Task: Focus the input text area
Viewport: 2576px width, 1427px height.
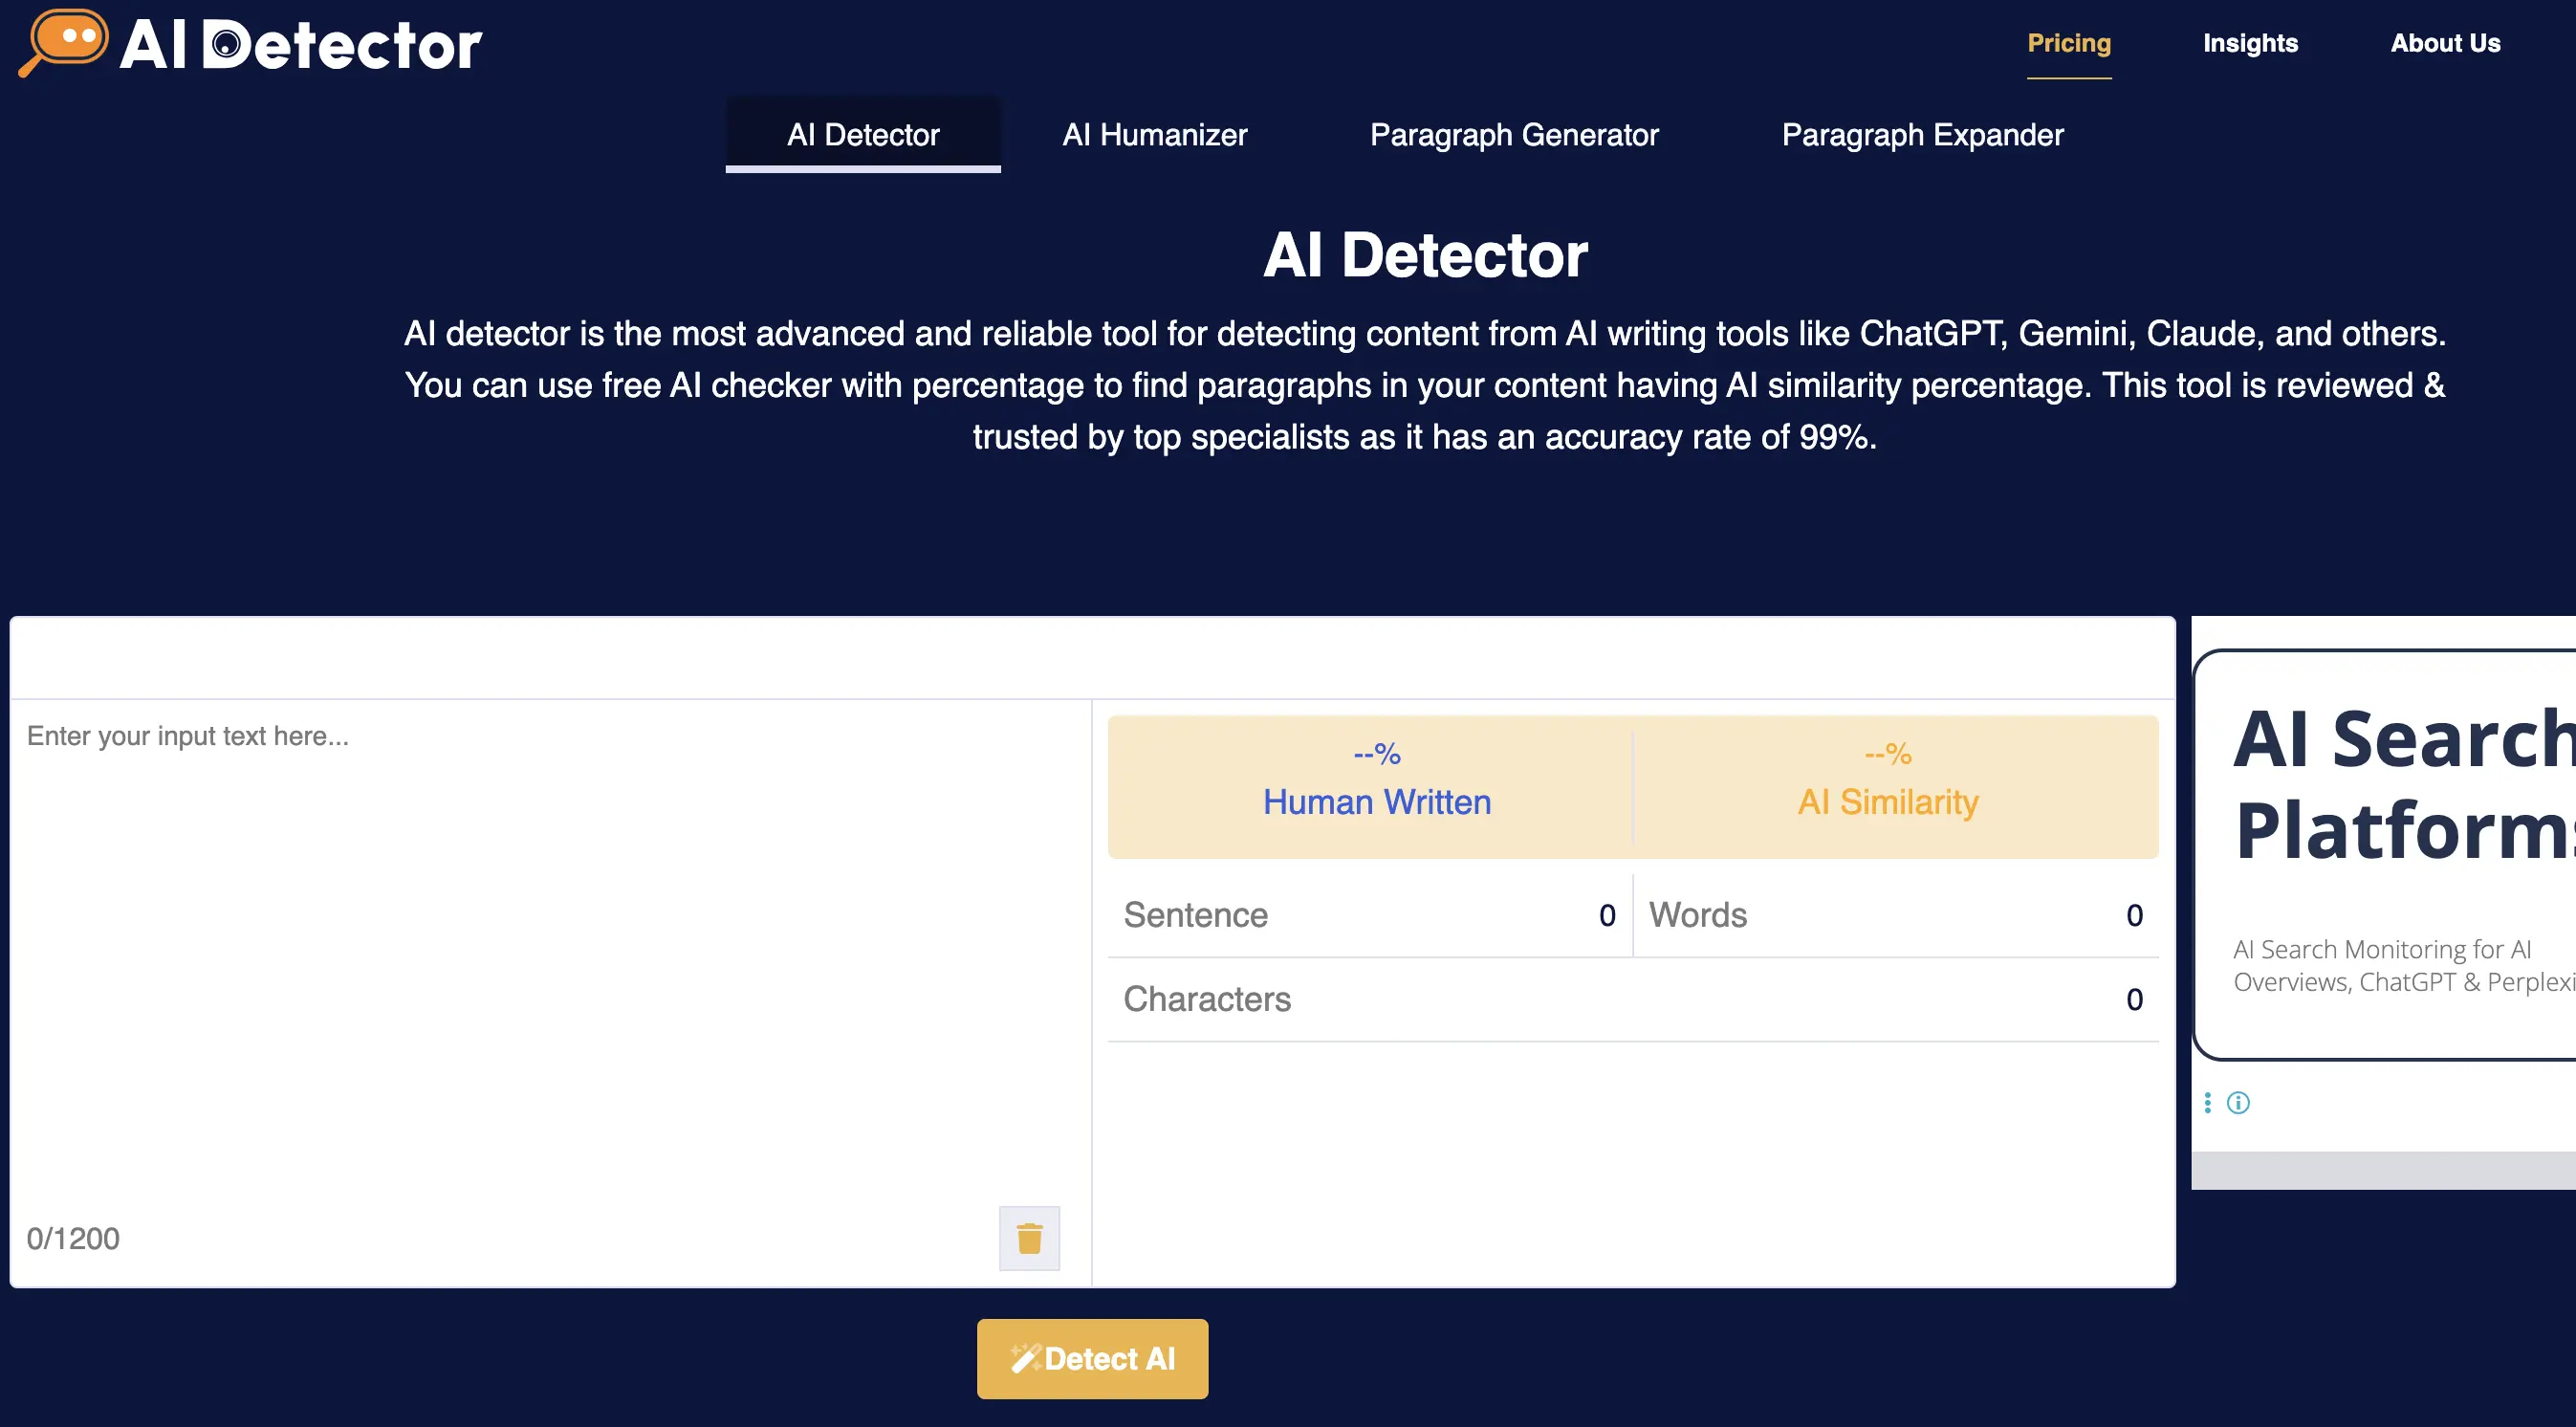Action: pos(550,950)
